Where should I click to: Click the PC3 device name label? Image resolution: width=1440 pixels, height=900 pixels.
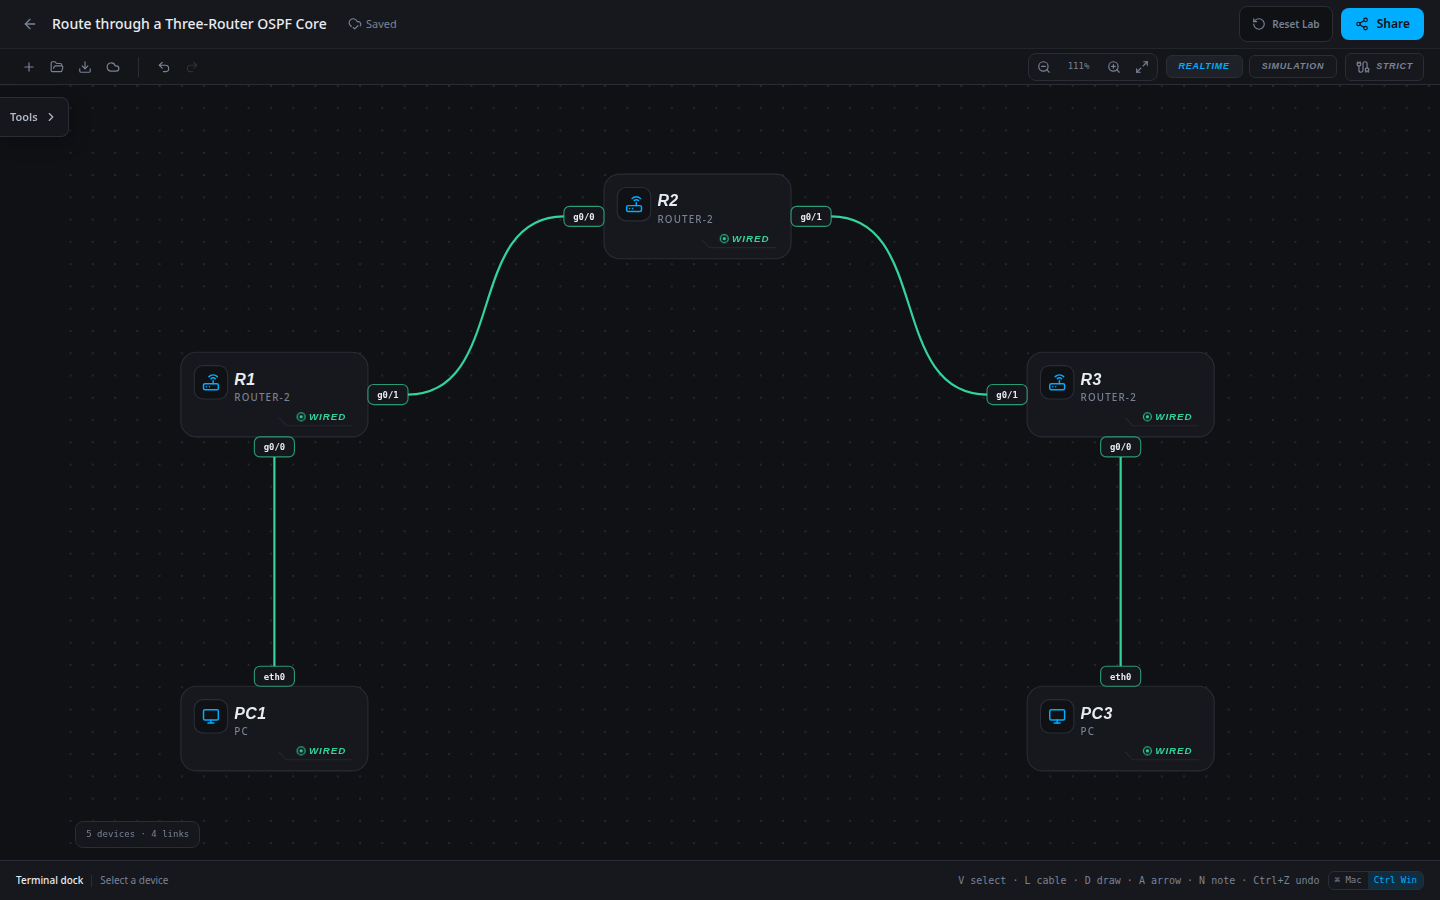1096,713
